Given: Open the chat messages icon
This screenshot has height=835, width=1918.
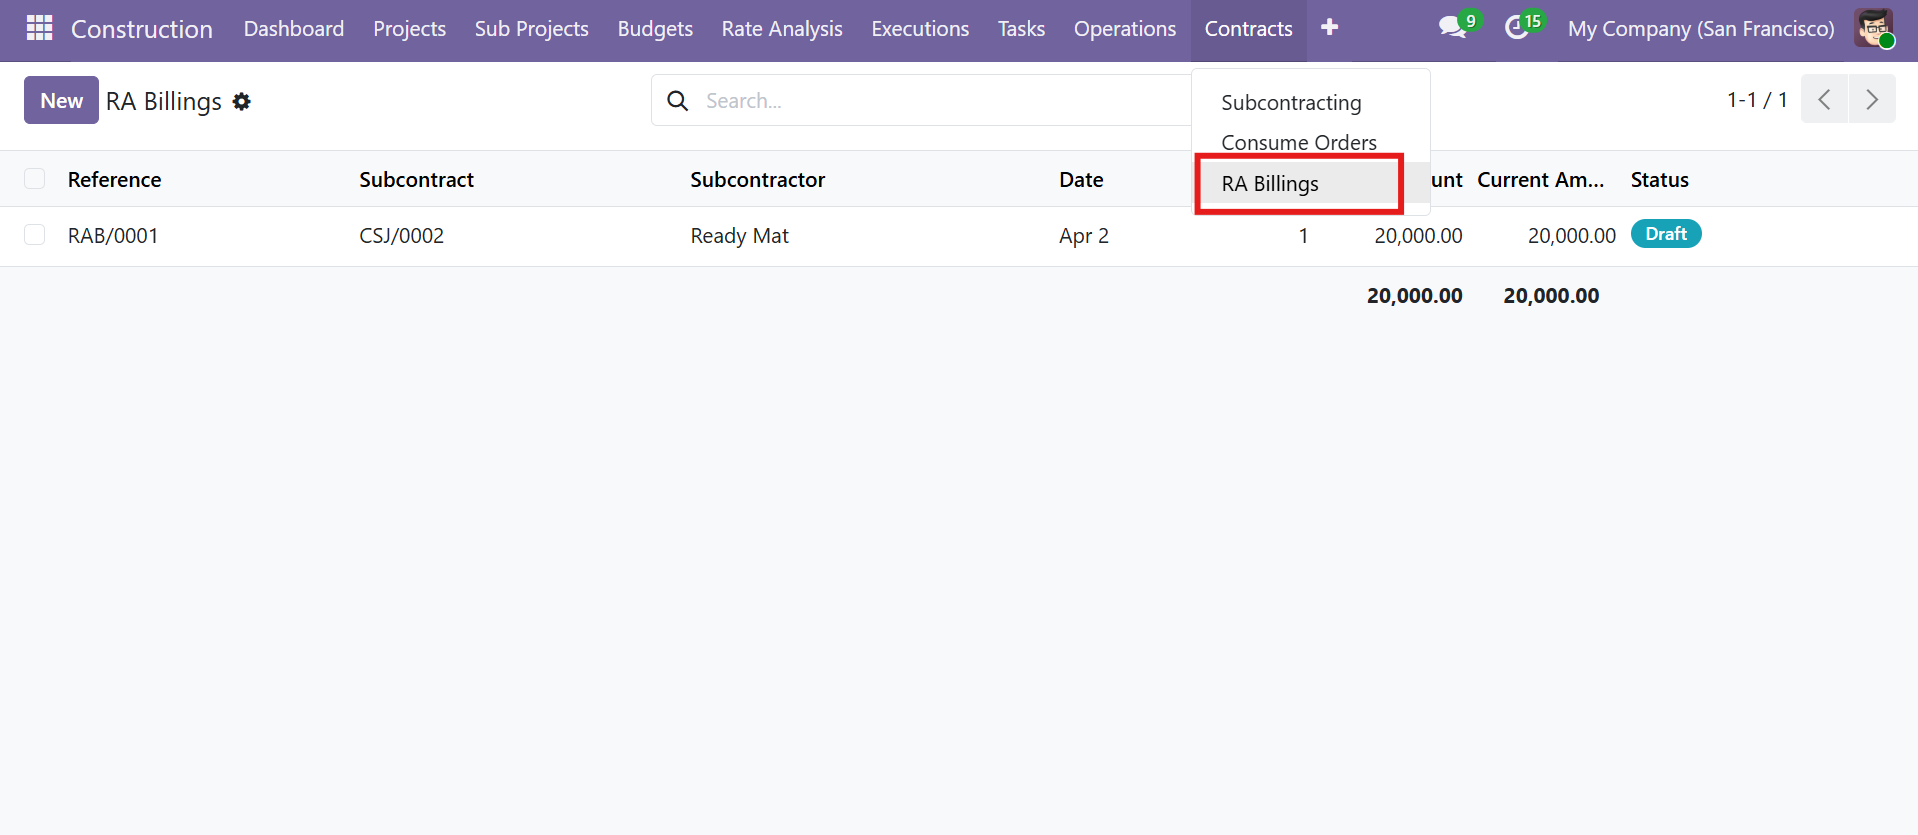Looking at the screenshot, I should pyautogui.click(x=1452, y=28).
